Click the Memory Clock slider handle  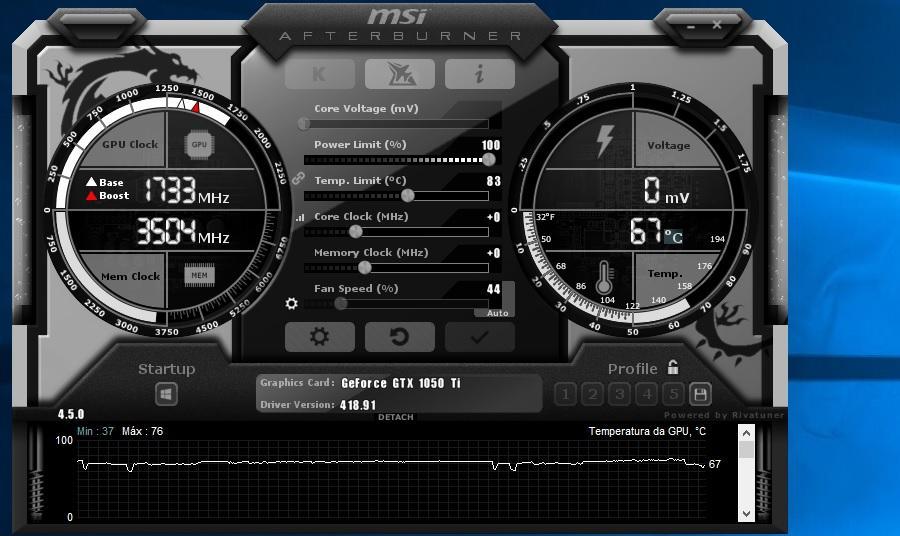coord(364,267)
